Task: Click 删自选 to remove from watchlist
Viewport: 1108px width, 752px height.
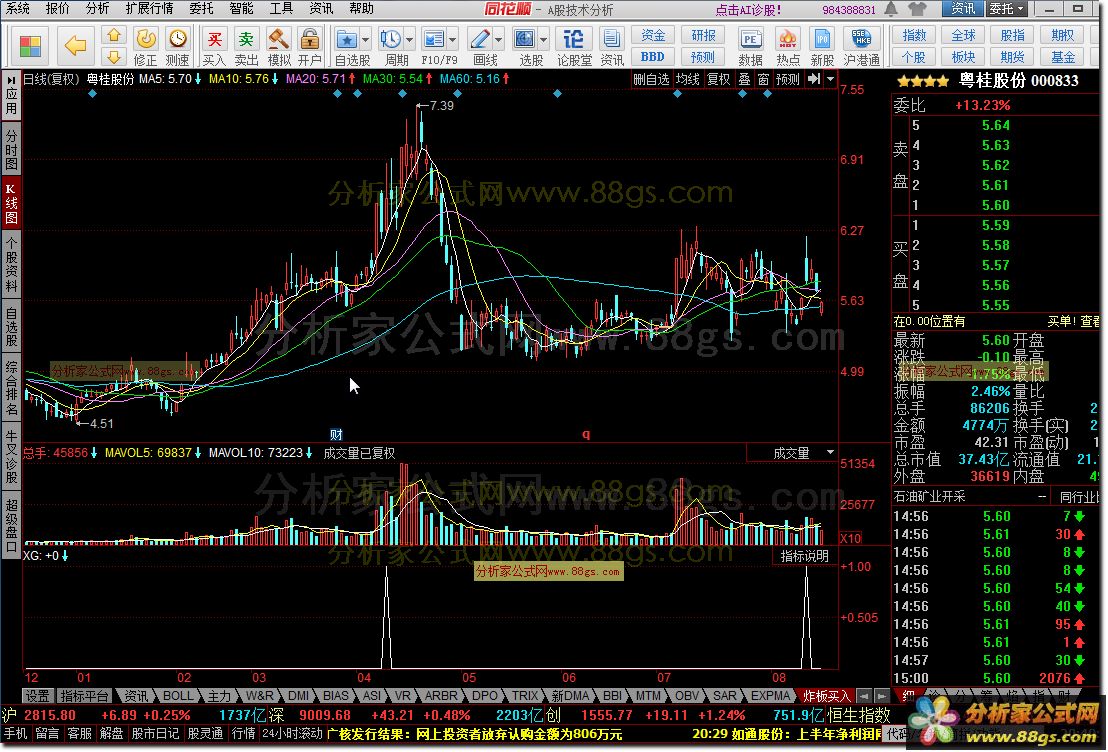Action: 651,79
